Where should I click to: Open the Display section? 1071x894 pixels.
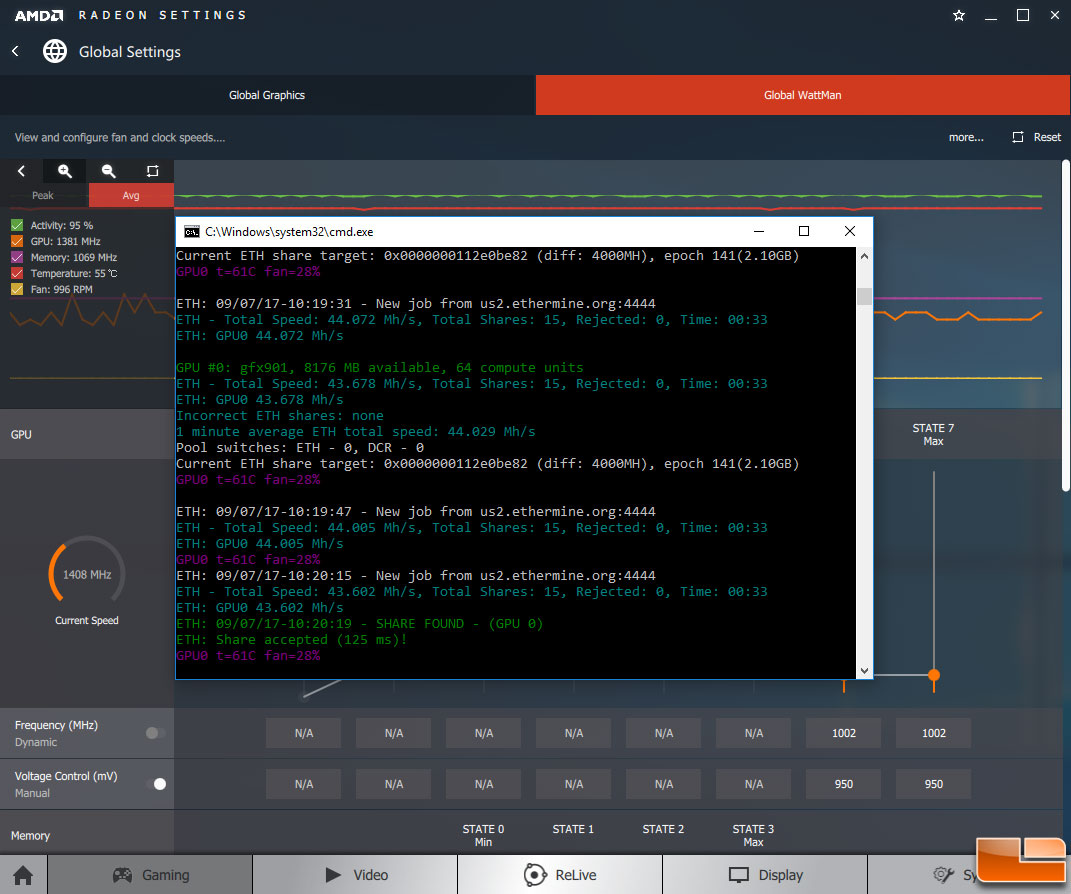pos(765,875)
